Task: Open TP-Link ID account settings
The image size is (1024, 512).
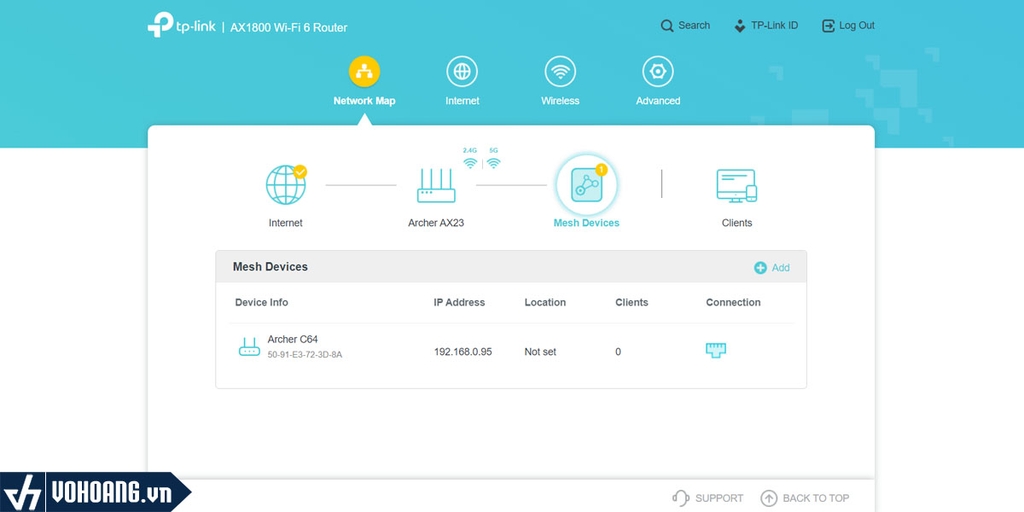Action: point(765,25)
